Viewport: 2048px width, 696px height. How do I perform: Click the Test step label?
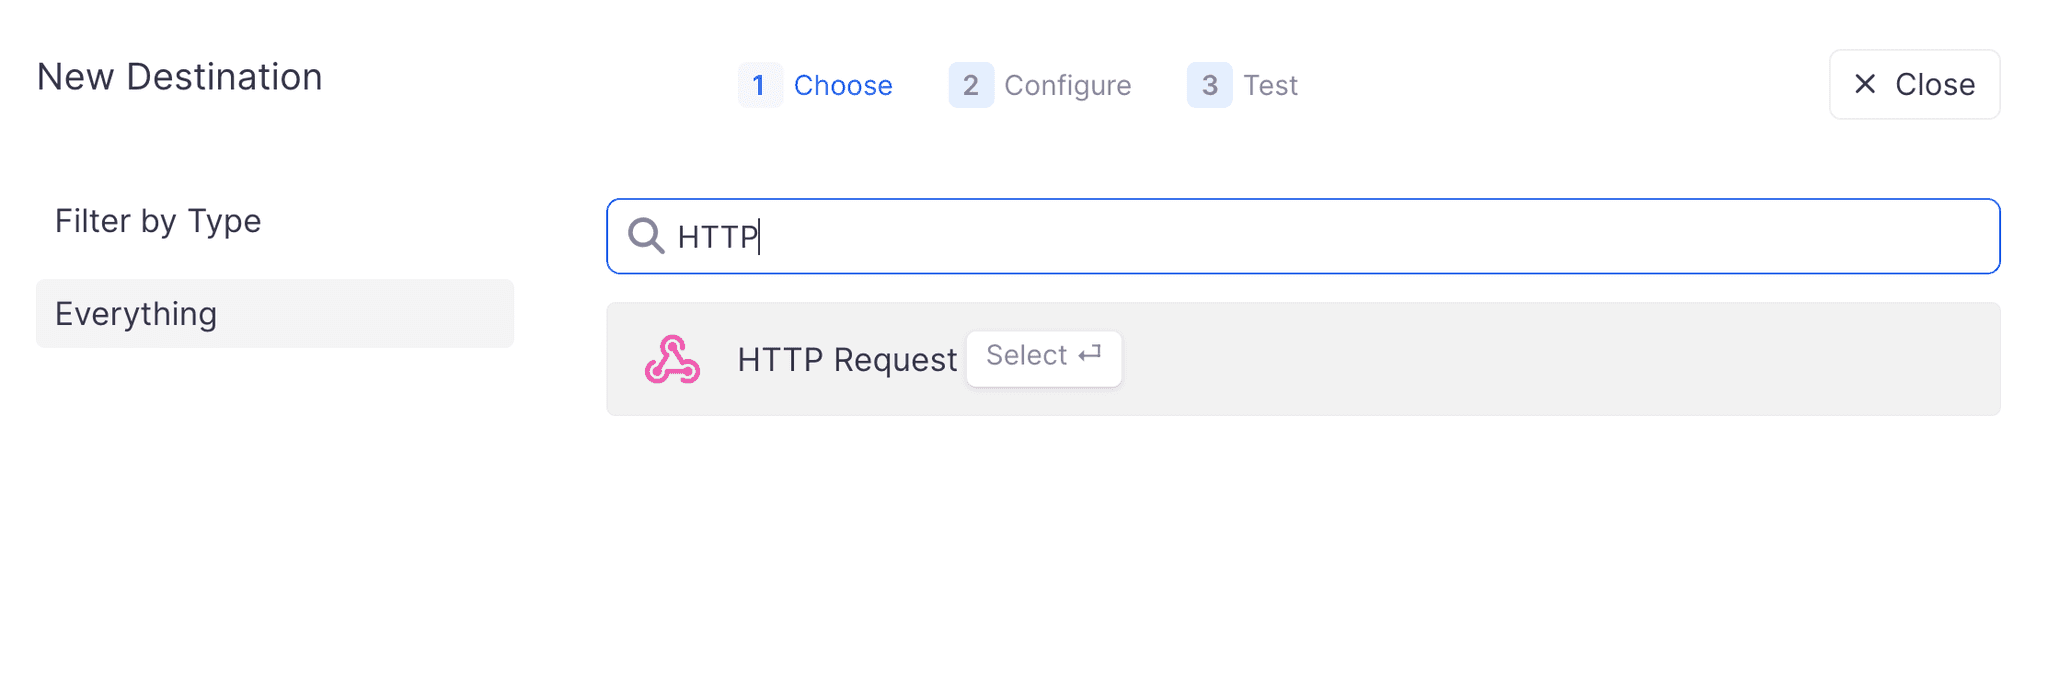point(1268,85)
